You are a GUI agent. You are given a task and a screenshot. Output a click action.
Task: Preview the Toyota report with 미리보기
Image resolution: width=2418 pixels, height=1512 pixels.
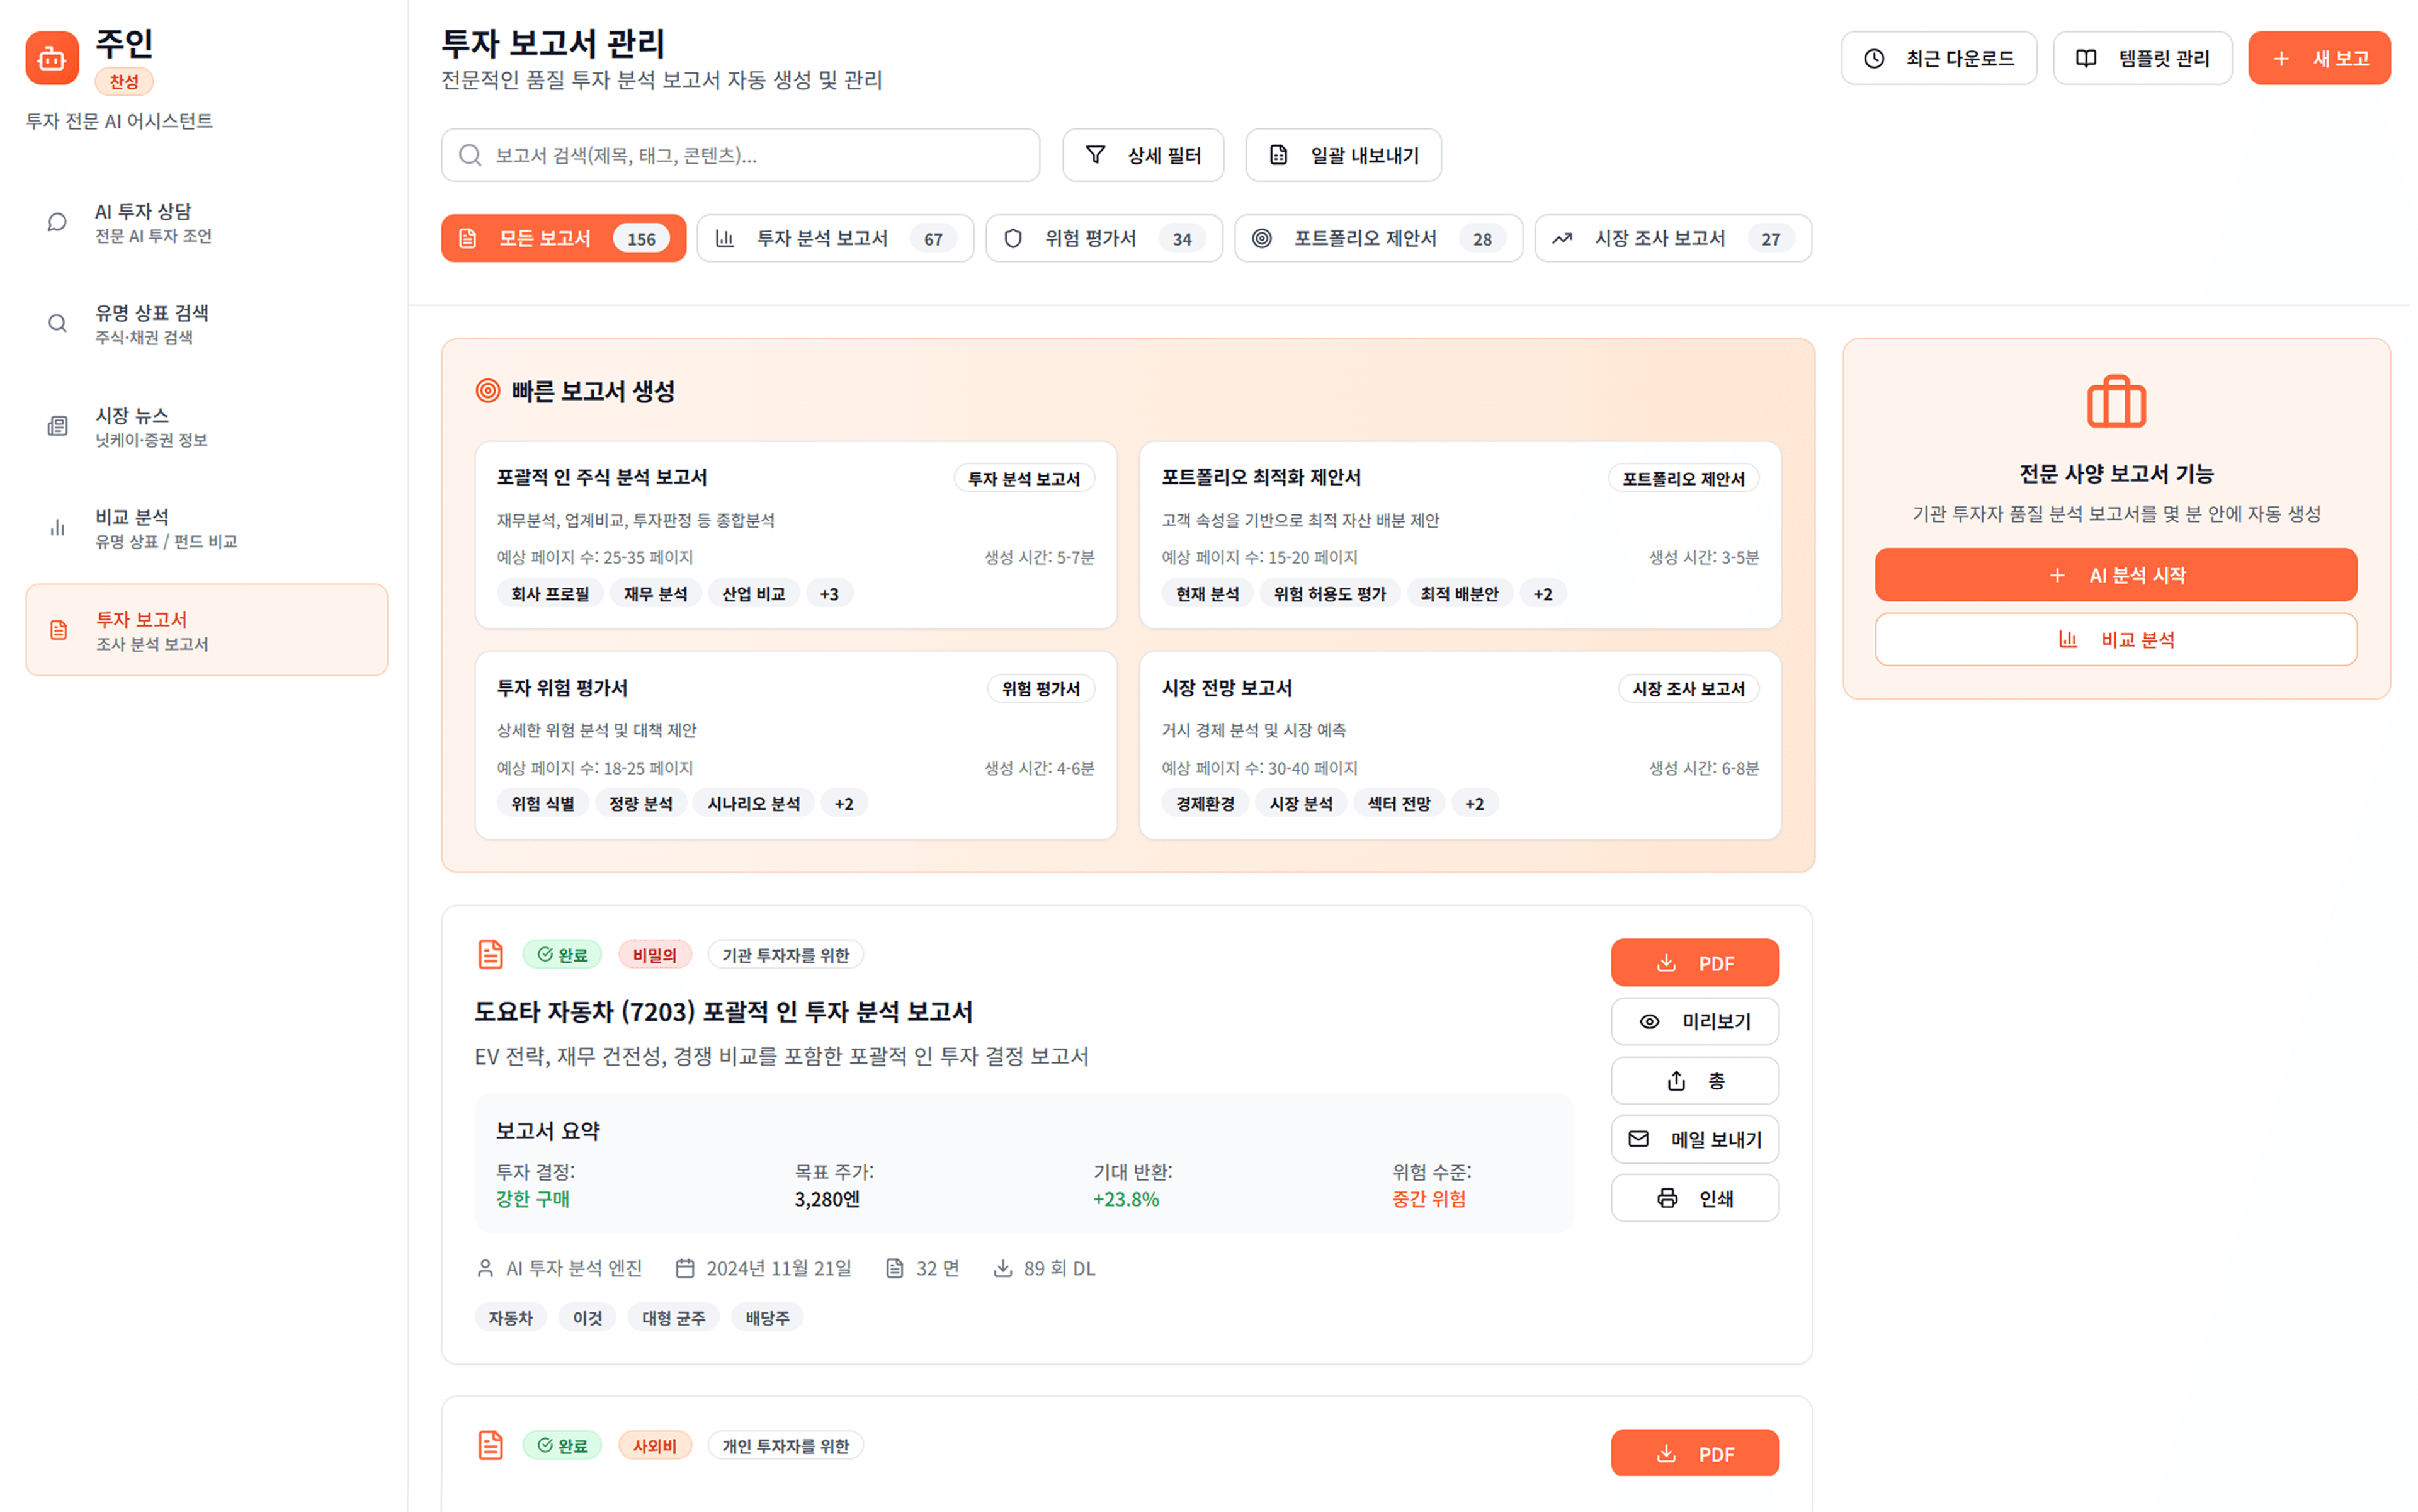(1694, 1021)
